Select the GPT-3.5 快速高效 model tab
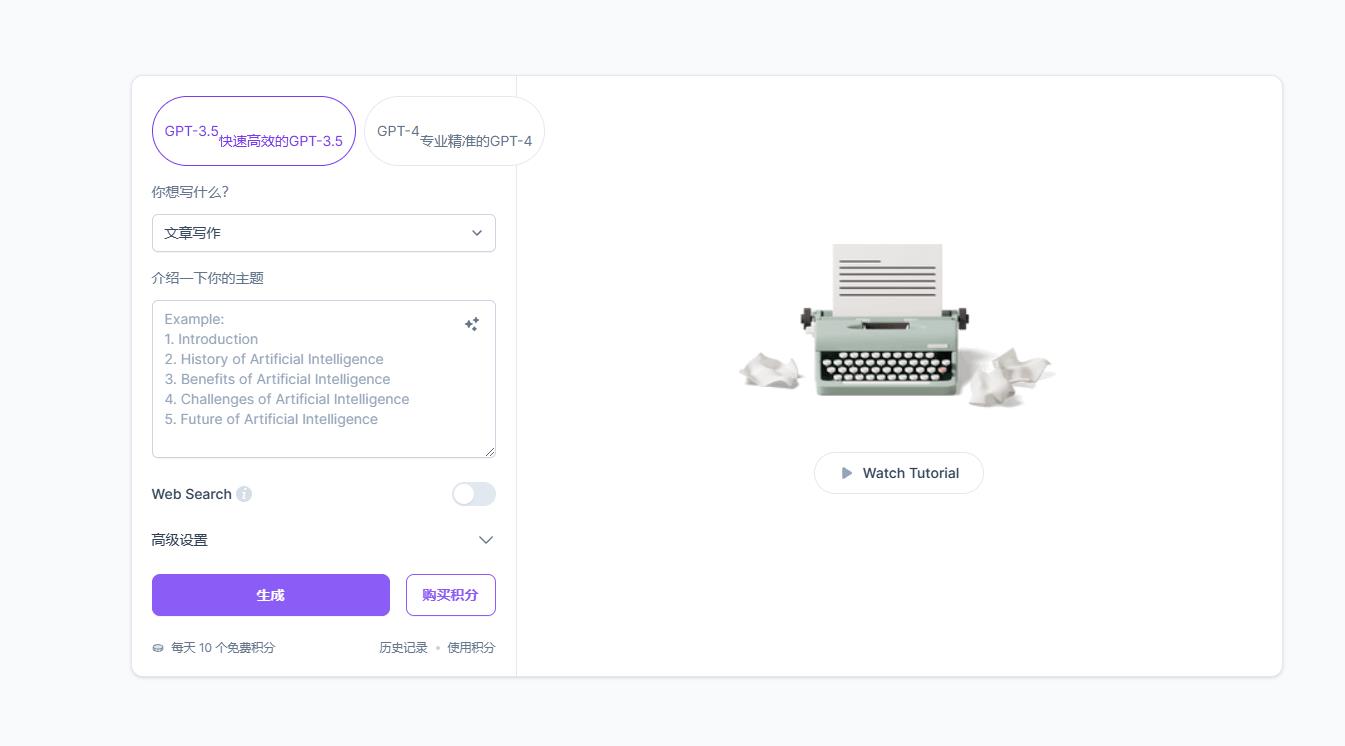Image resolution: width=1345 pixels, height=746 pixels. point(254,131)
